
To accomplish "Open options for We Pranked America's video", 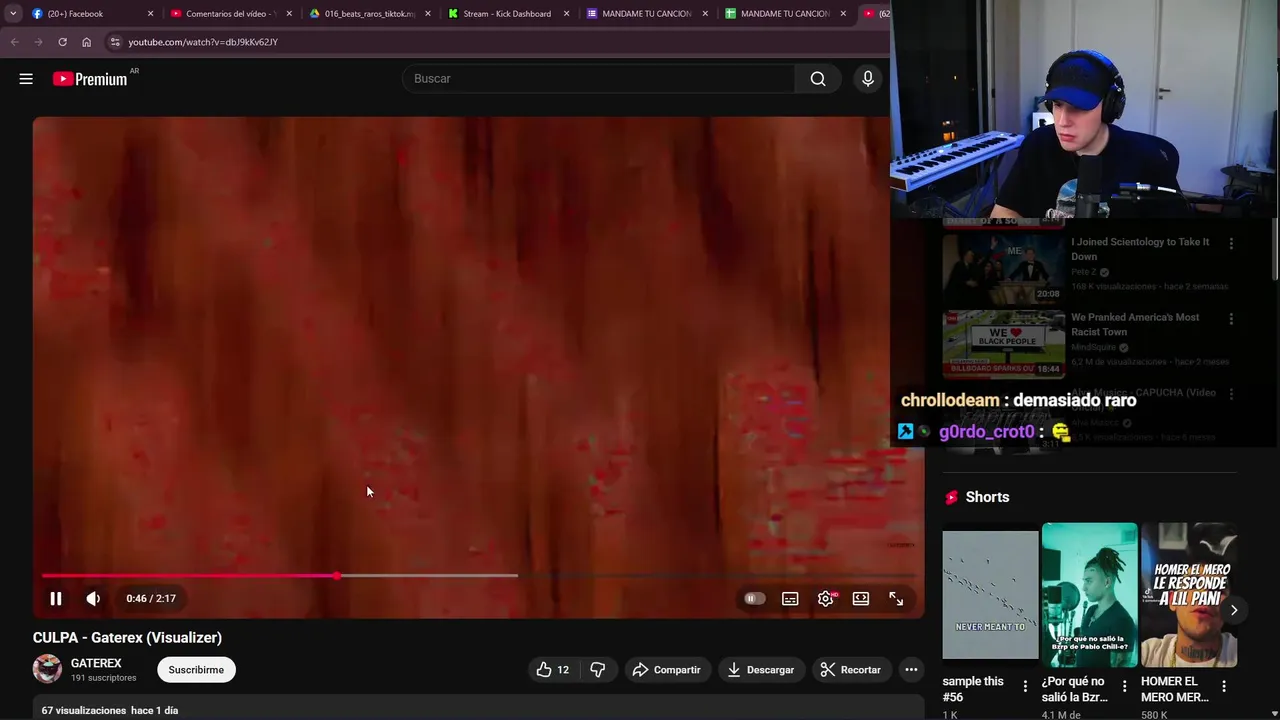I will tap(1231, 319).
